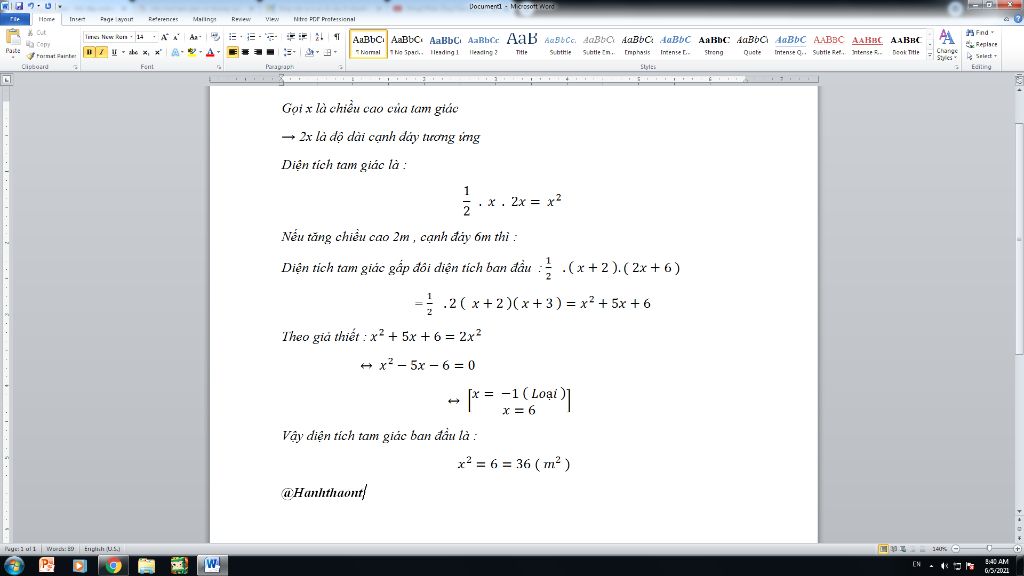Open the Windows Start button
The image size is (1024, 576).
[14, 566]
